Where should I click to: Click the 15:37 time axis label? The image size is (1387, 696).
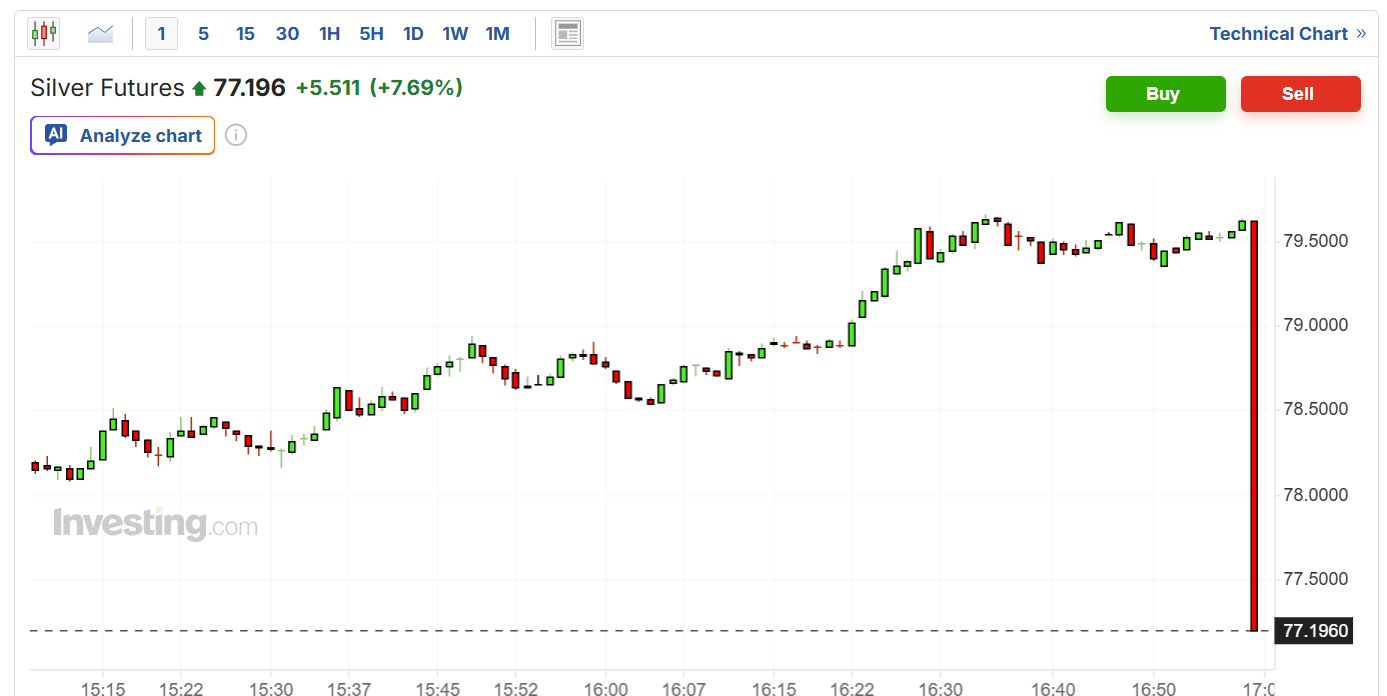click(349, 689)
